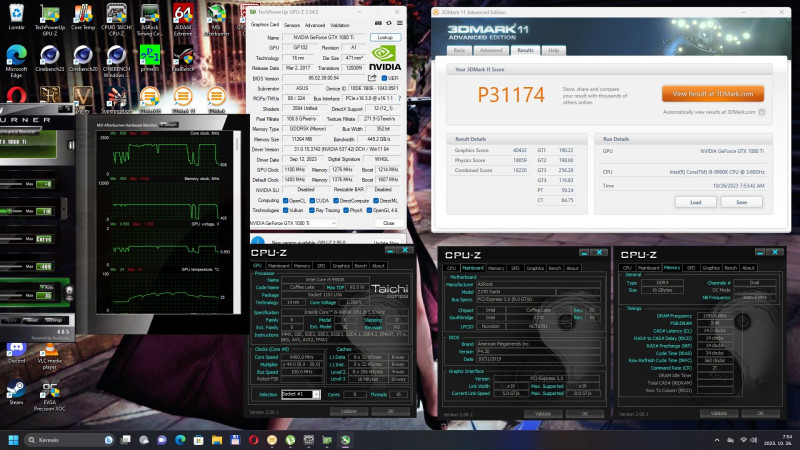
Task: Open Microsoft Store from the taskbar
Action: pos(198,440)
